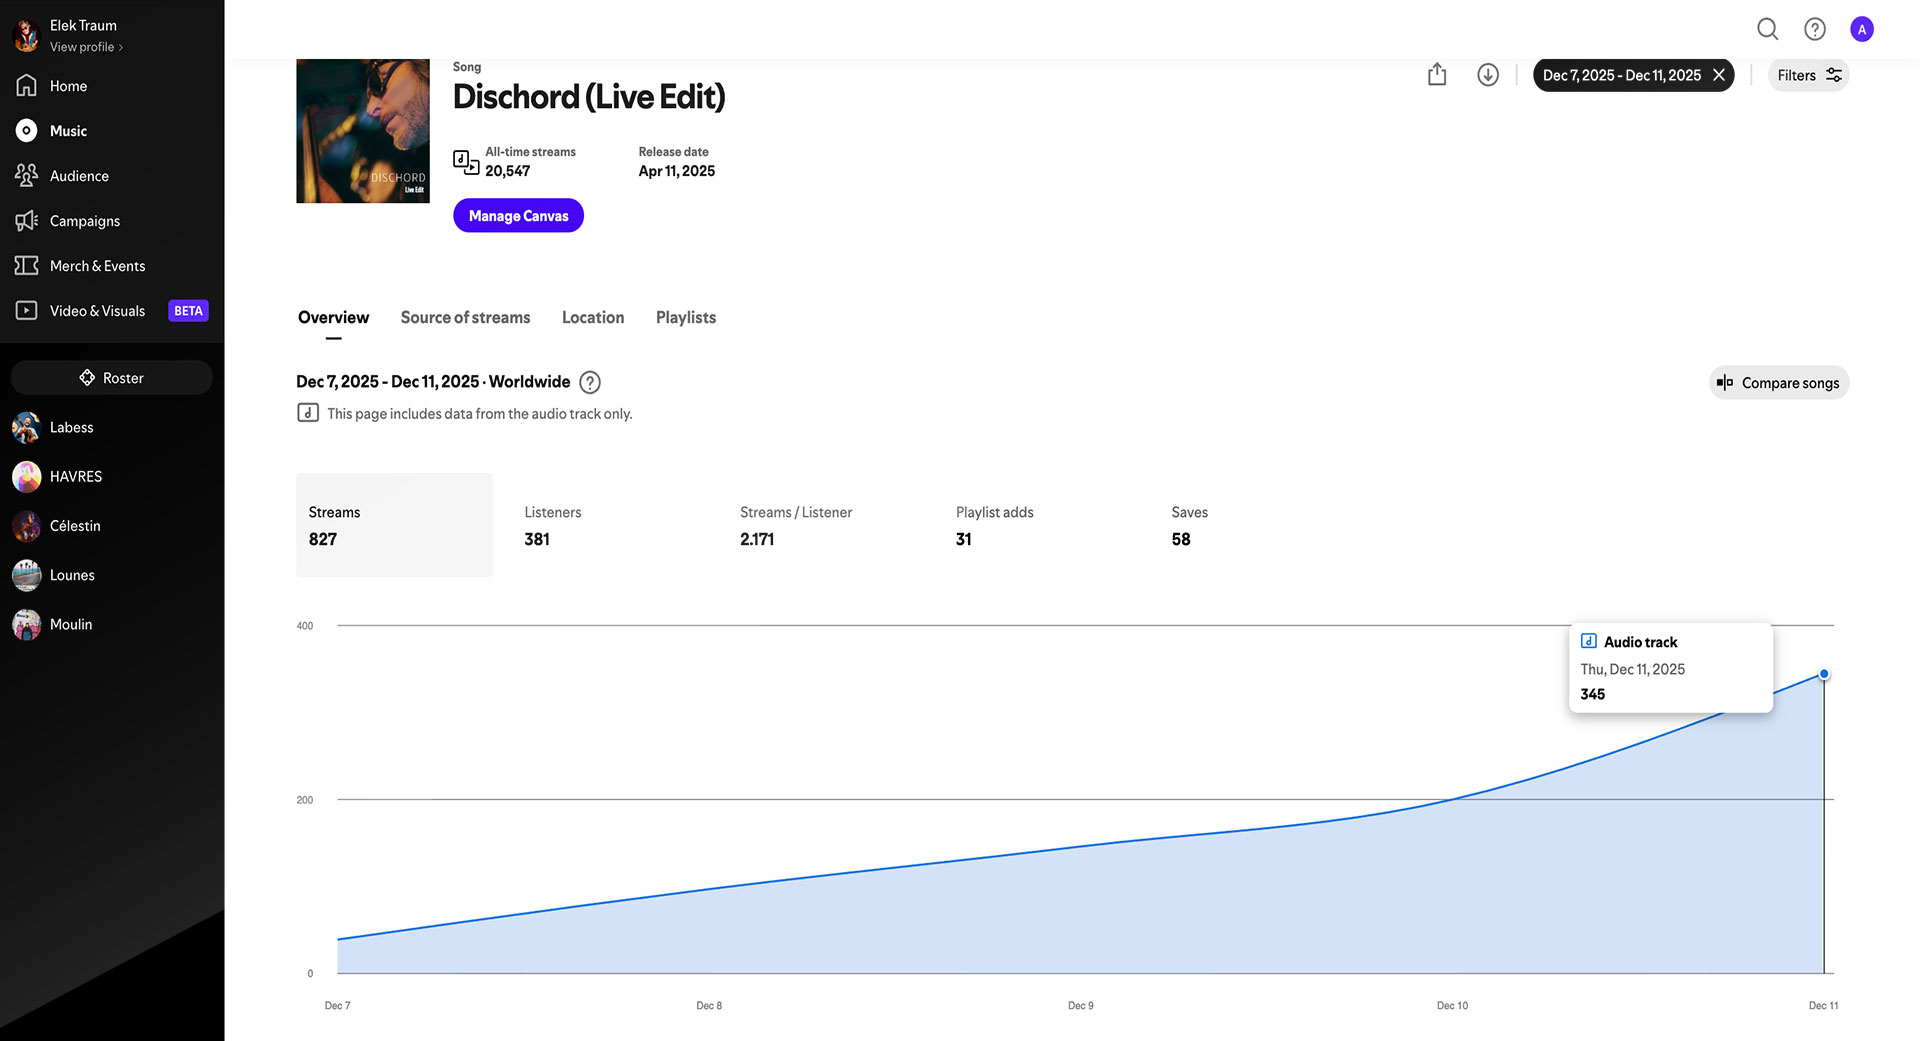Click the Compare songs button
Viewport: 1920px width, 1041px height.
(x=1778, y=383)
